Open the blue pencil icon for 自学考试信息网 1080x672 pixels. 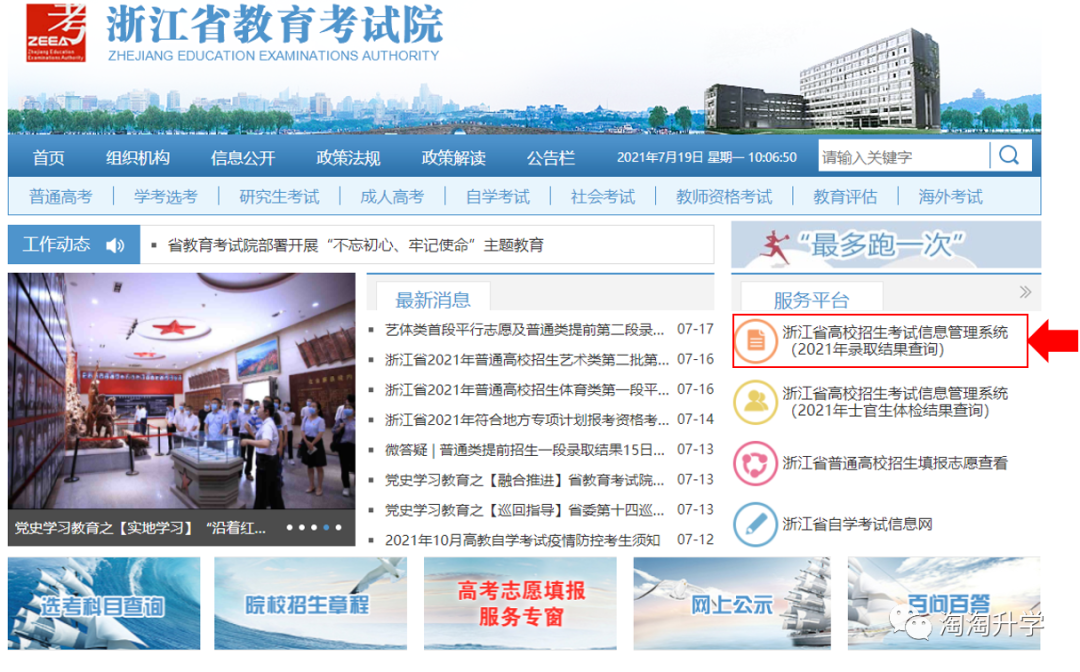click(x=756, y=525)
